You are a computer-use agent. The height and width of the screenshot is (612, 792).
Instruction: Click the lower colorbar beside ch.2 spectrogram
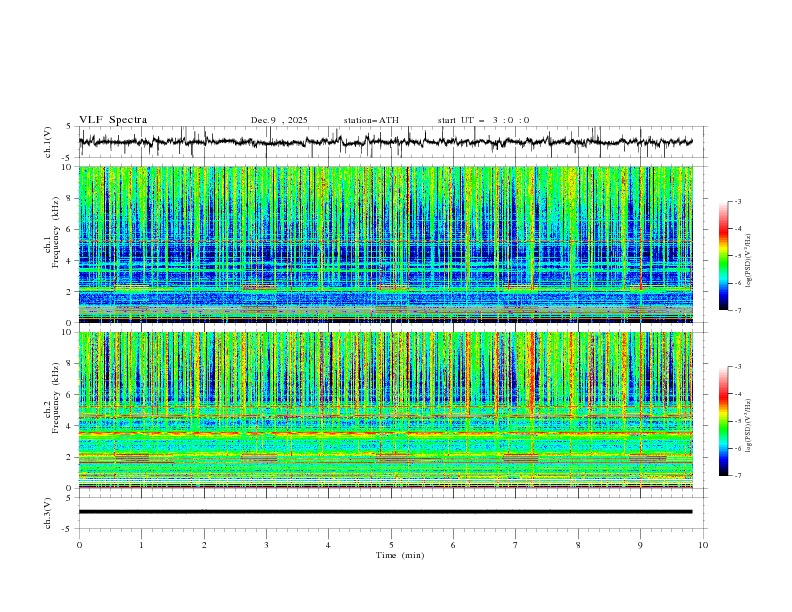[x=723, y=420]
